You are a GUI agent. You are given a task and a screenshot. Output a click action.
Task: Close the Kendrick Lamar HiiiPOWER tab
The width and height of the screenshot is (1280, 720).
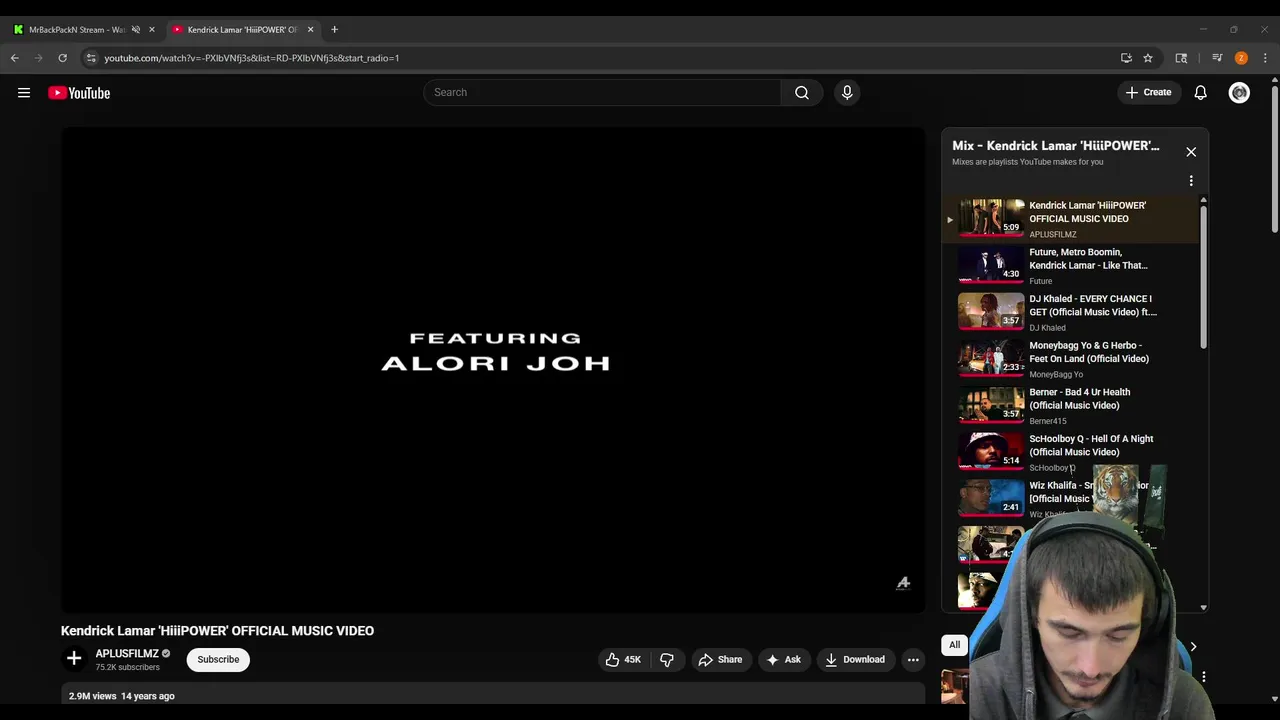click(310, 30)
